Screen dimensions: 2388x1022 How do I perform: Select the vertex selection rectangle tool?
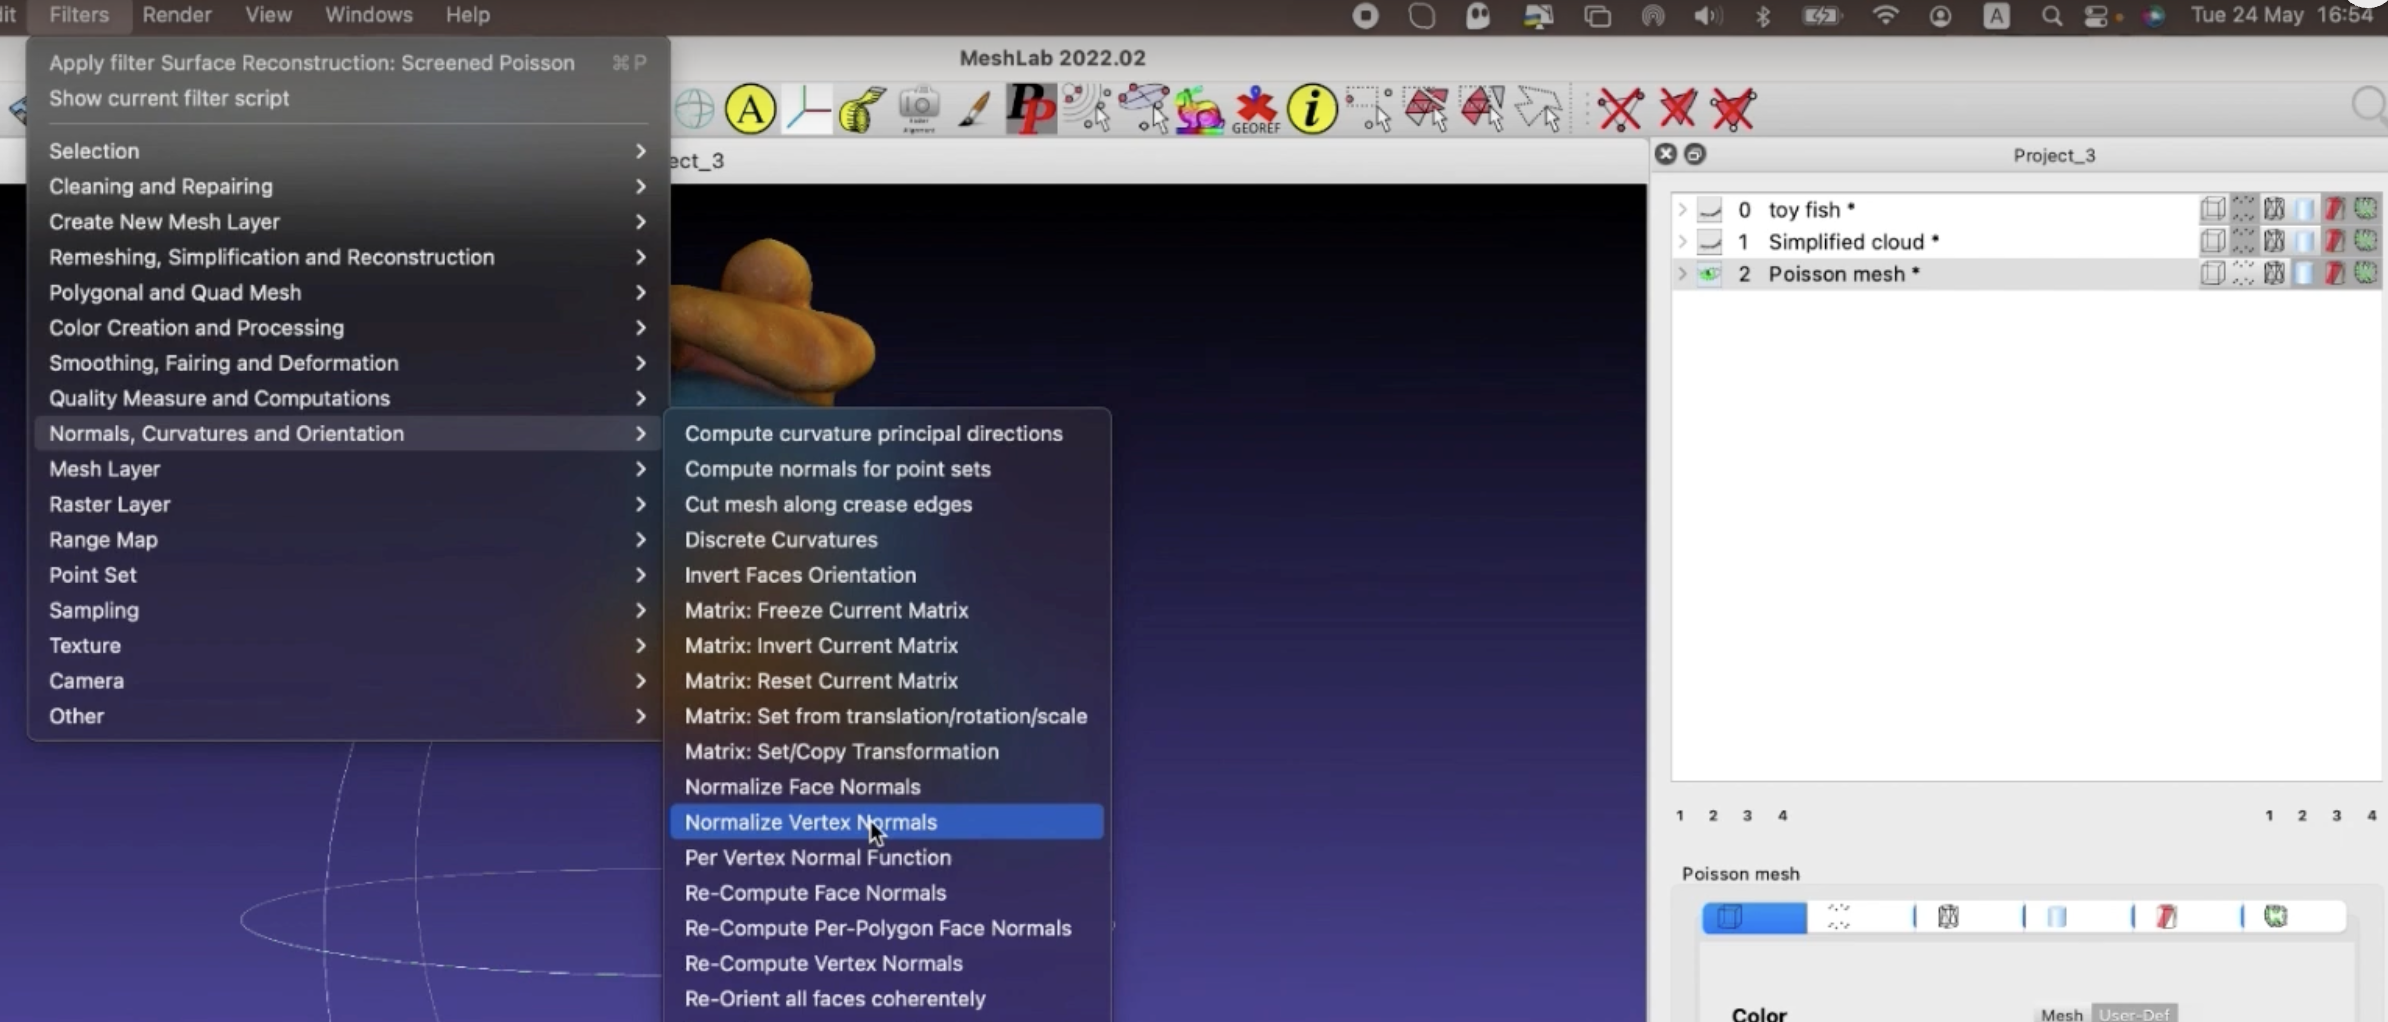coord(1369,109)
